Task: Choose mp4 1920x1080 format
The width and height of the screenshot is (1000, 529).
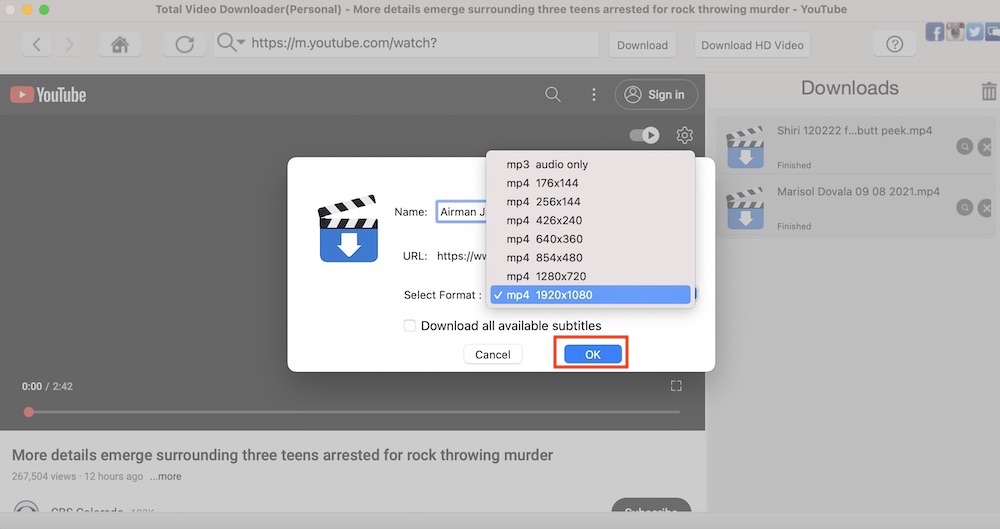Action: (x=590, y=295)
